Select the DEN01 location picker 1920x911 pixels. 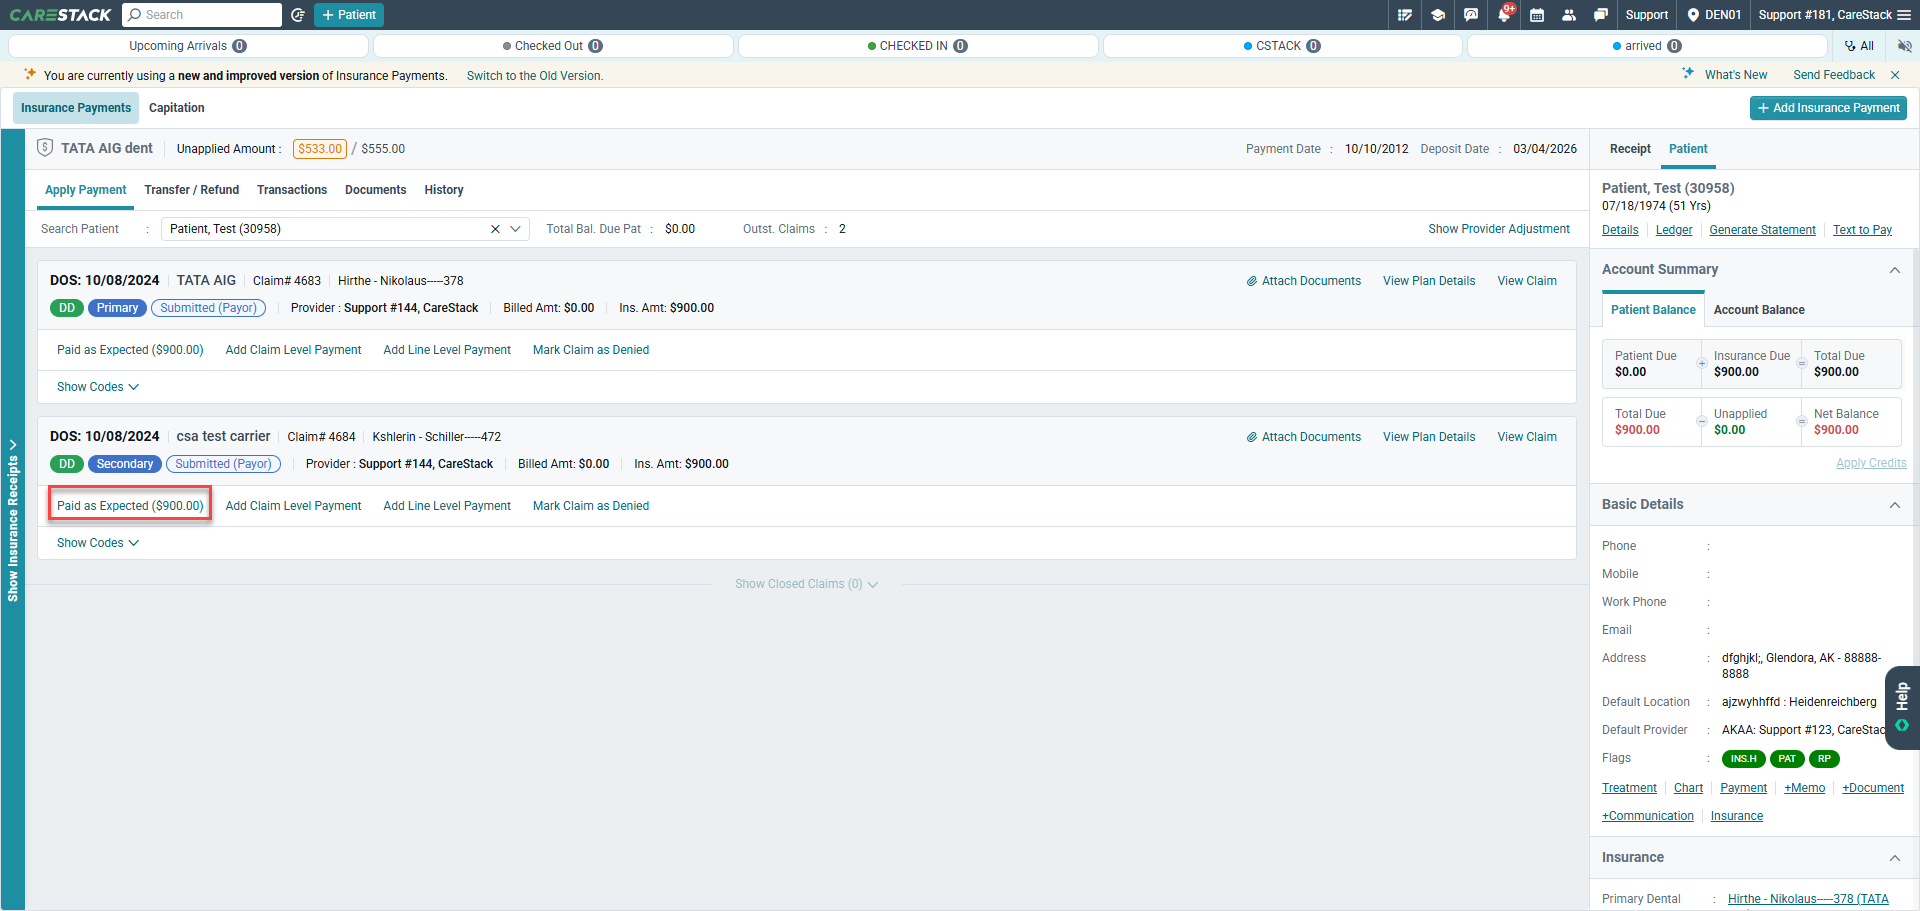1714,15
